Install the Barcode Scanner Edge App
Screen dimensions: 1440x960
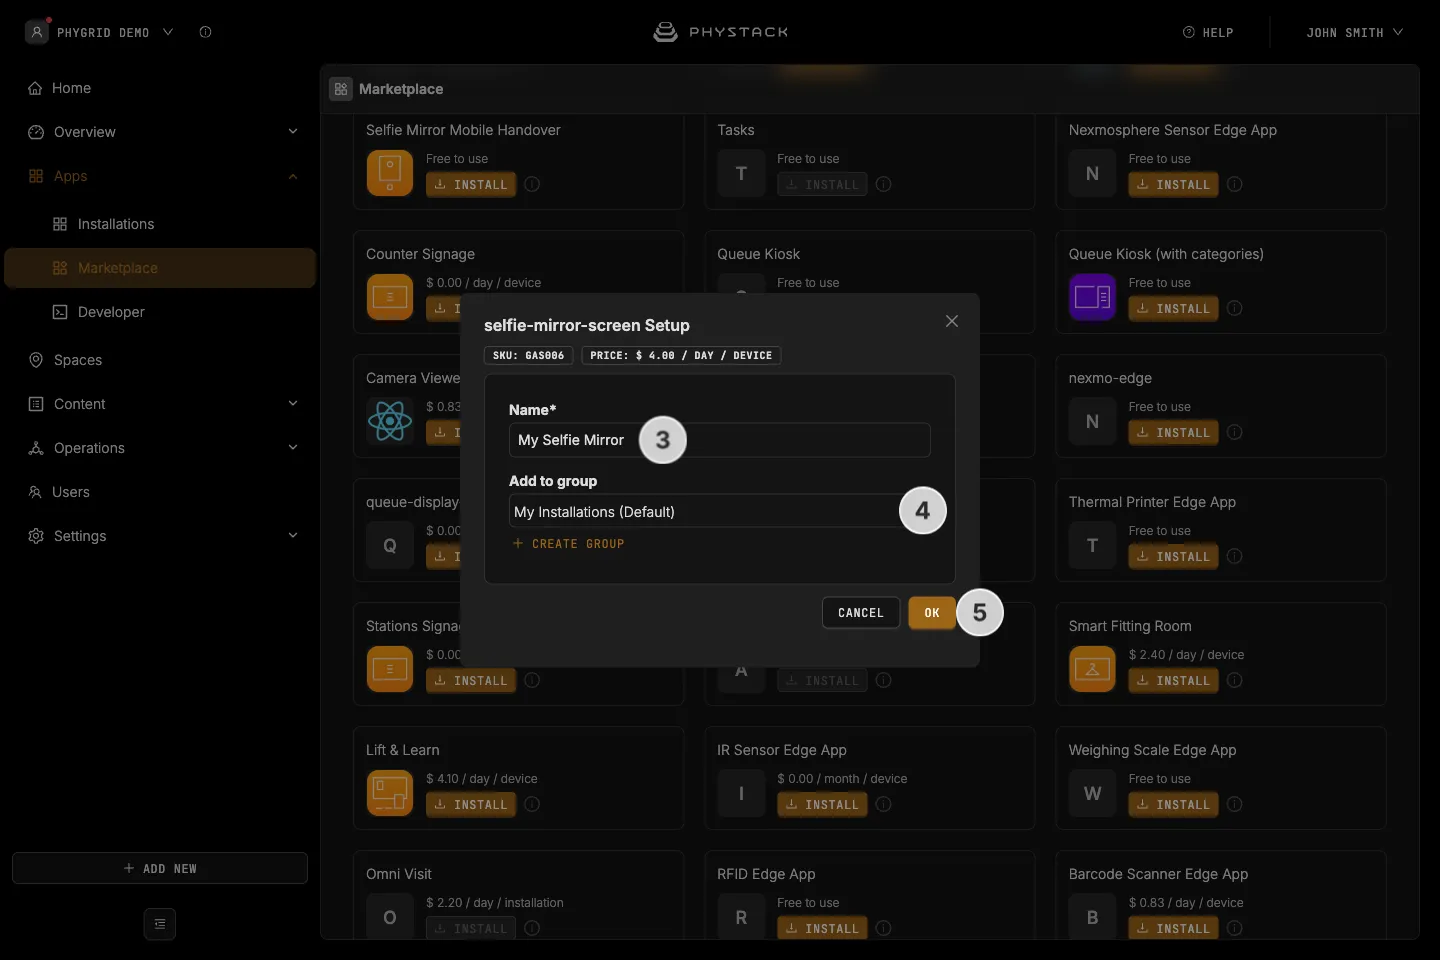pos(1173,929)
